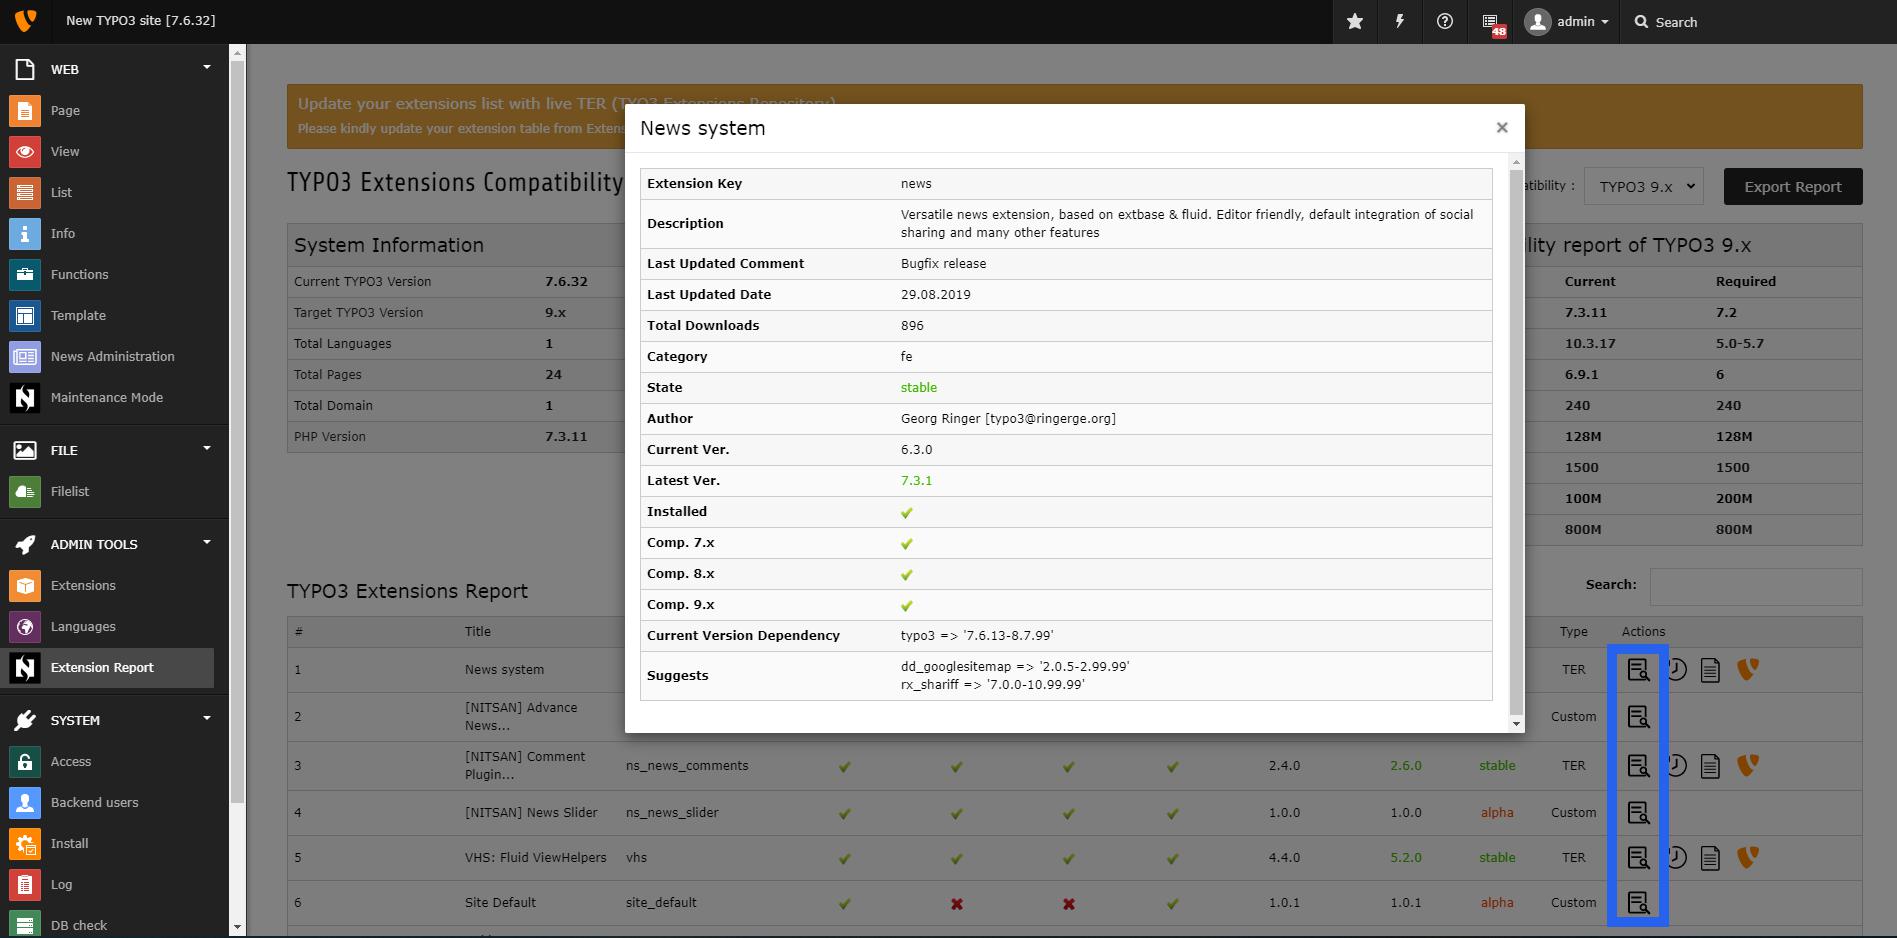Click 'Site Default' title cell

(500, 903)
